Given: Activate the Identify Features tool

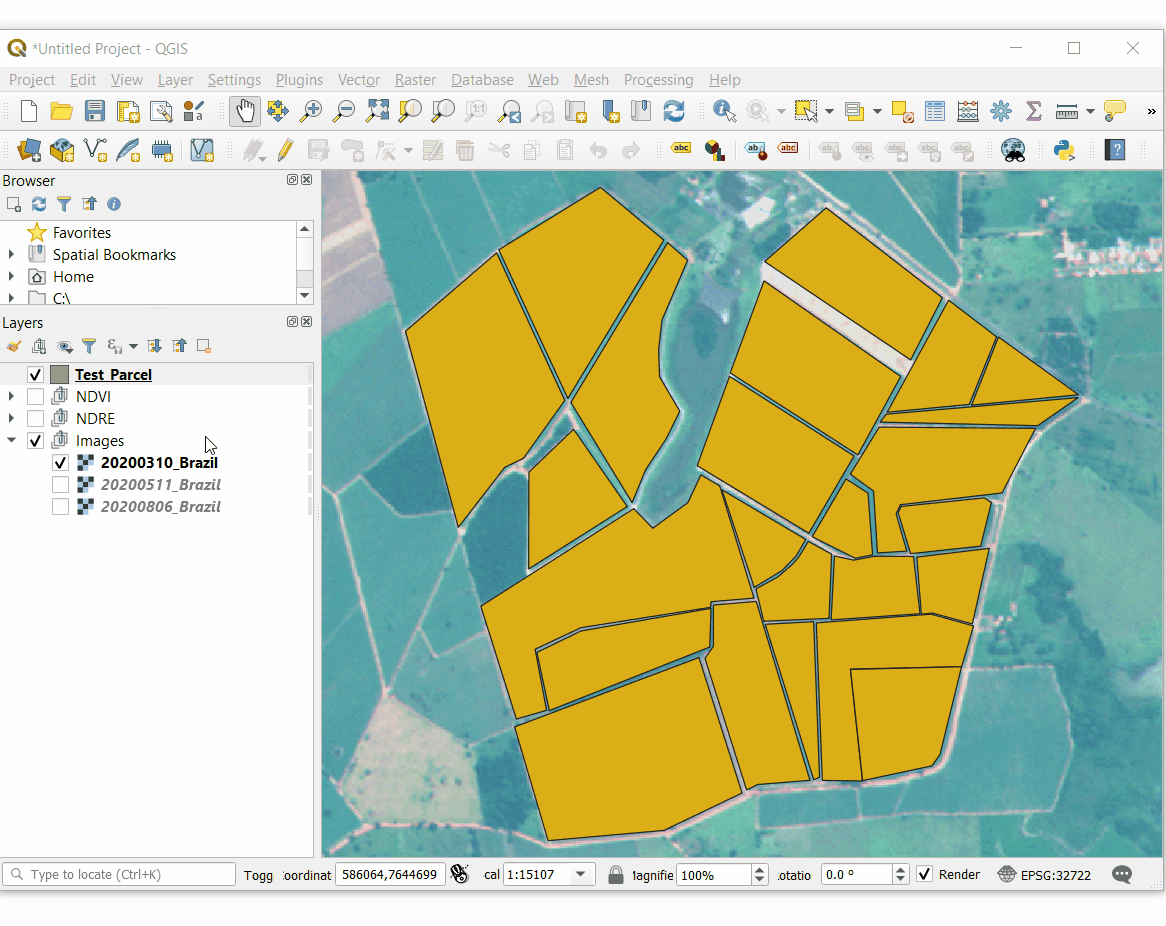Looking at the screenshot, I should tap(724, 111).
